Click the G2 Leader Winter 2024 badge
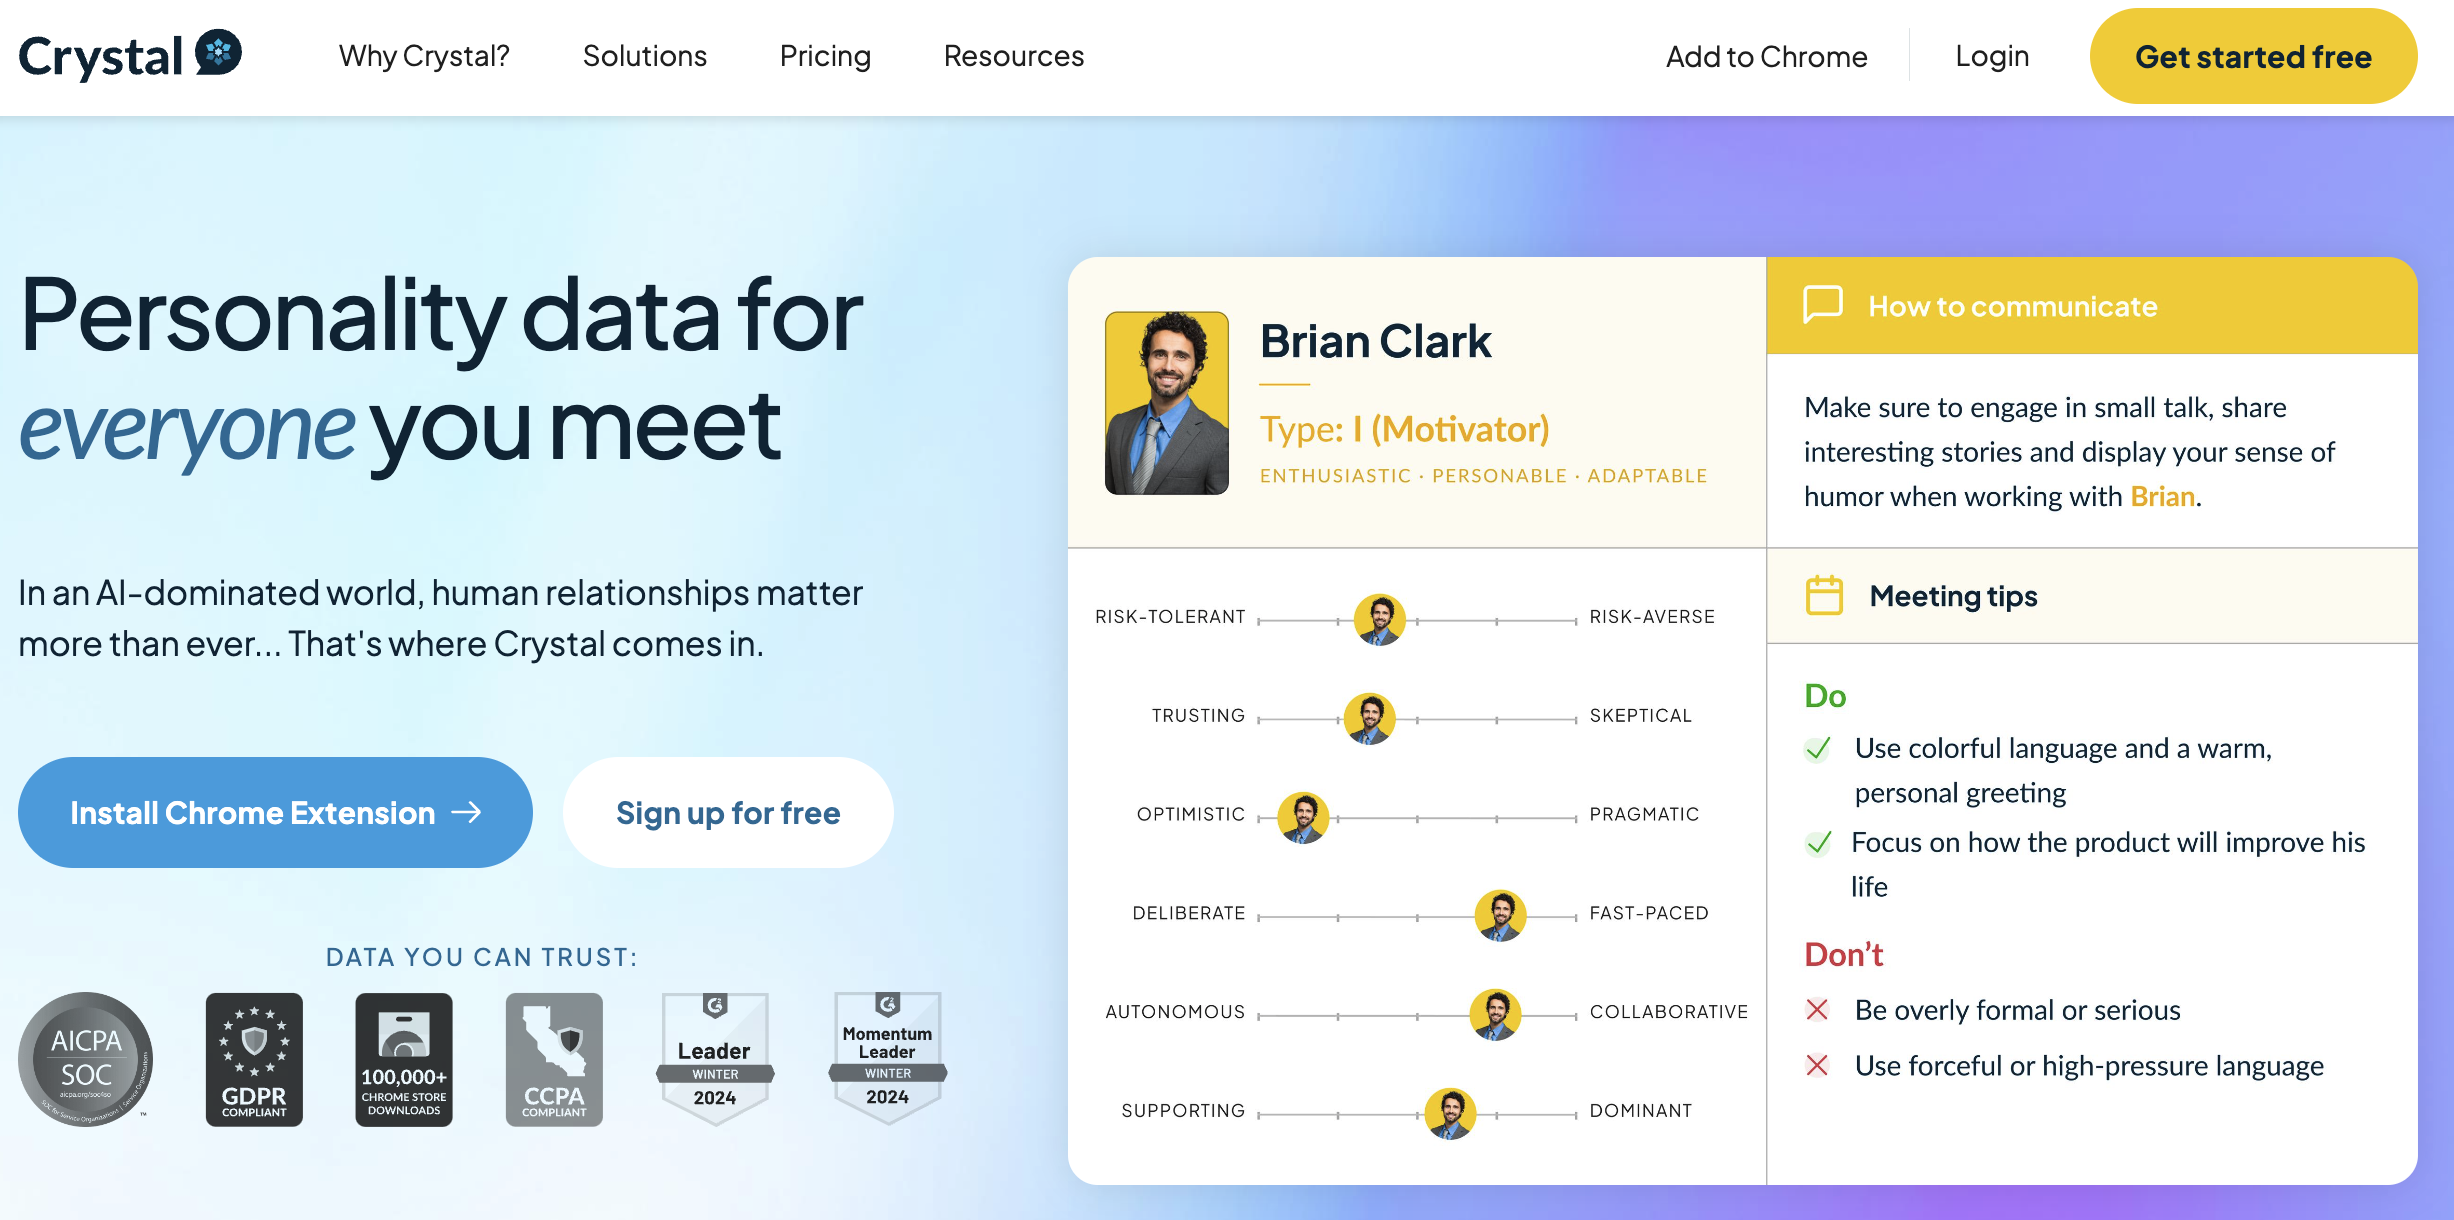 (715, 1058)
